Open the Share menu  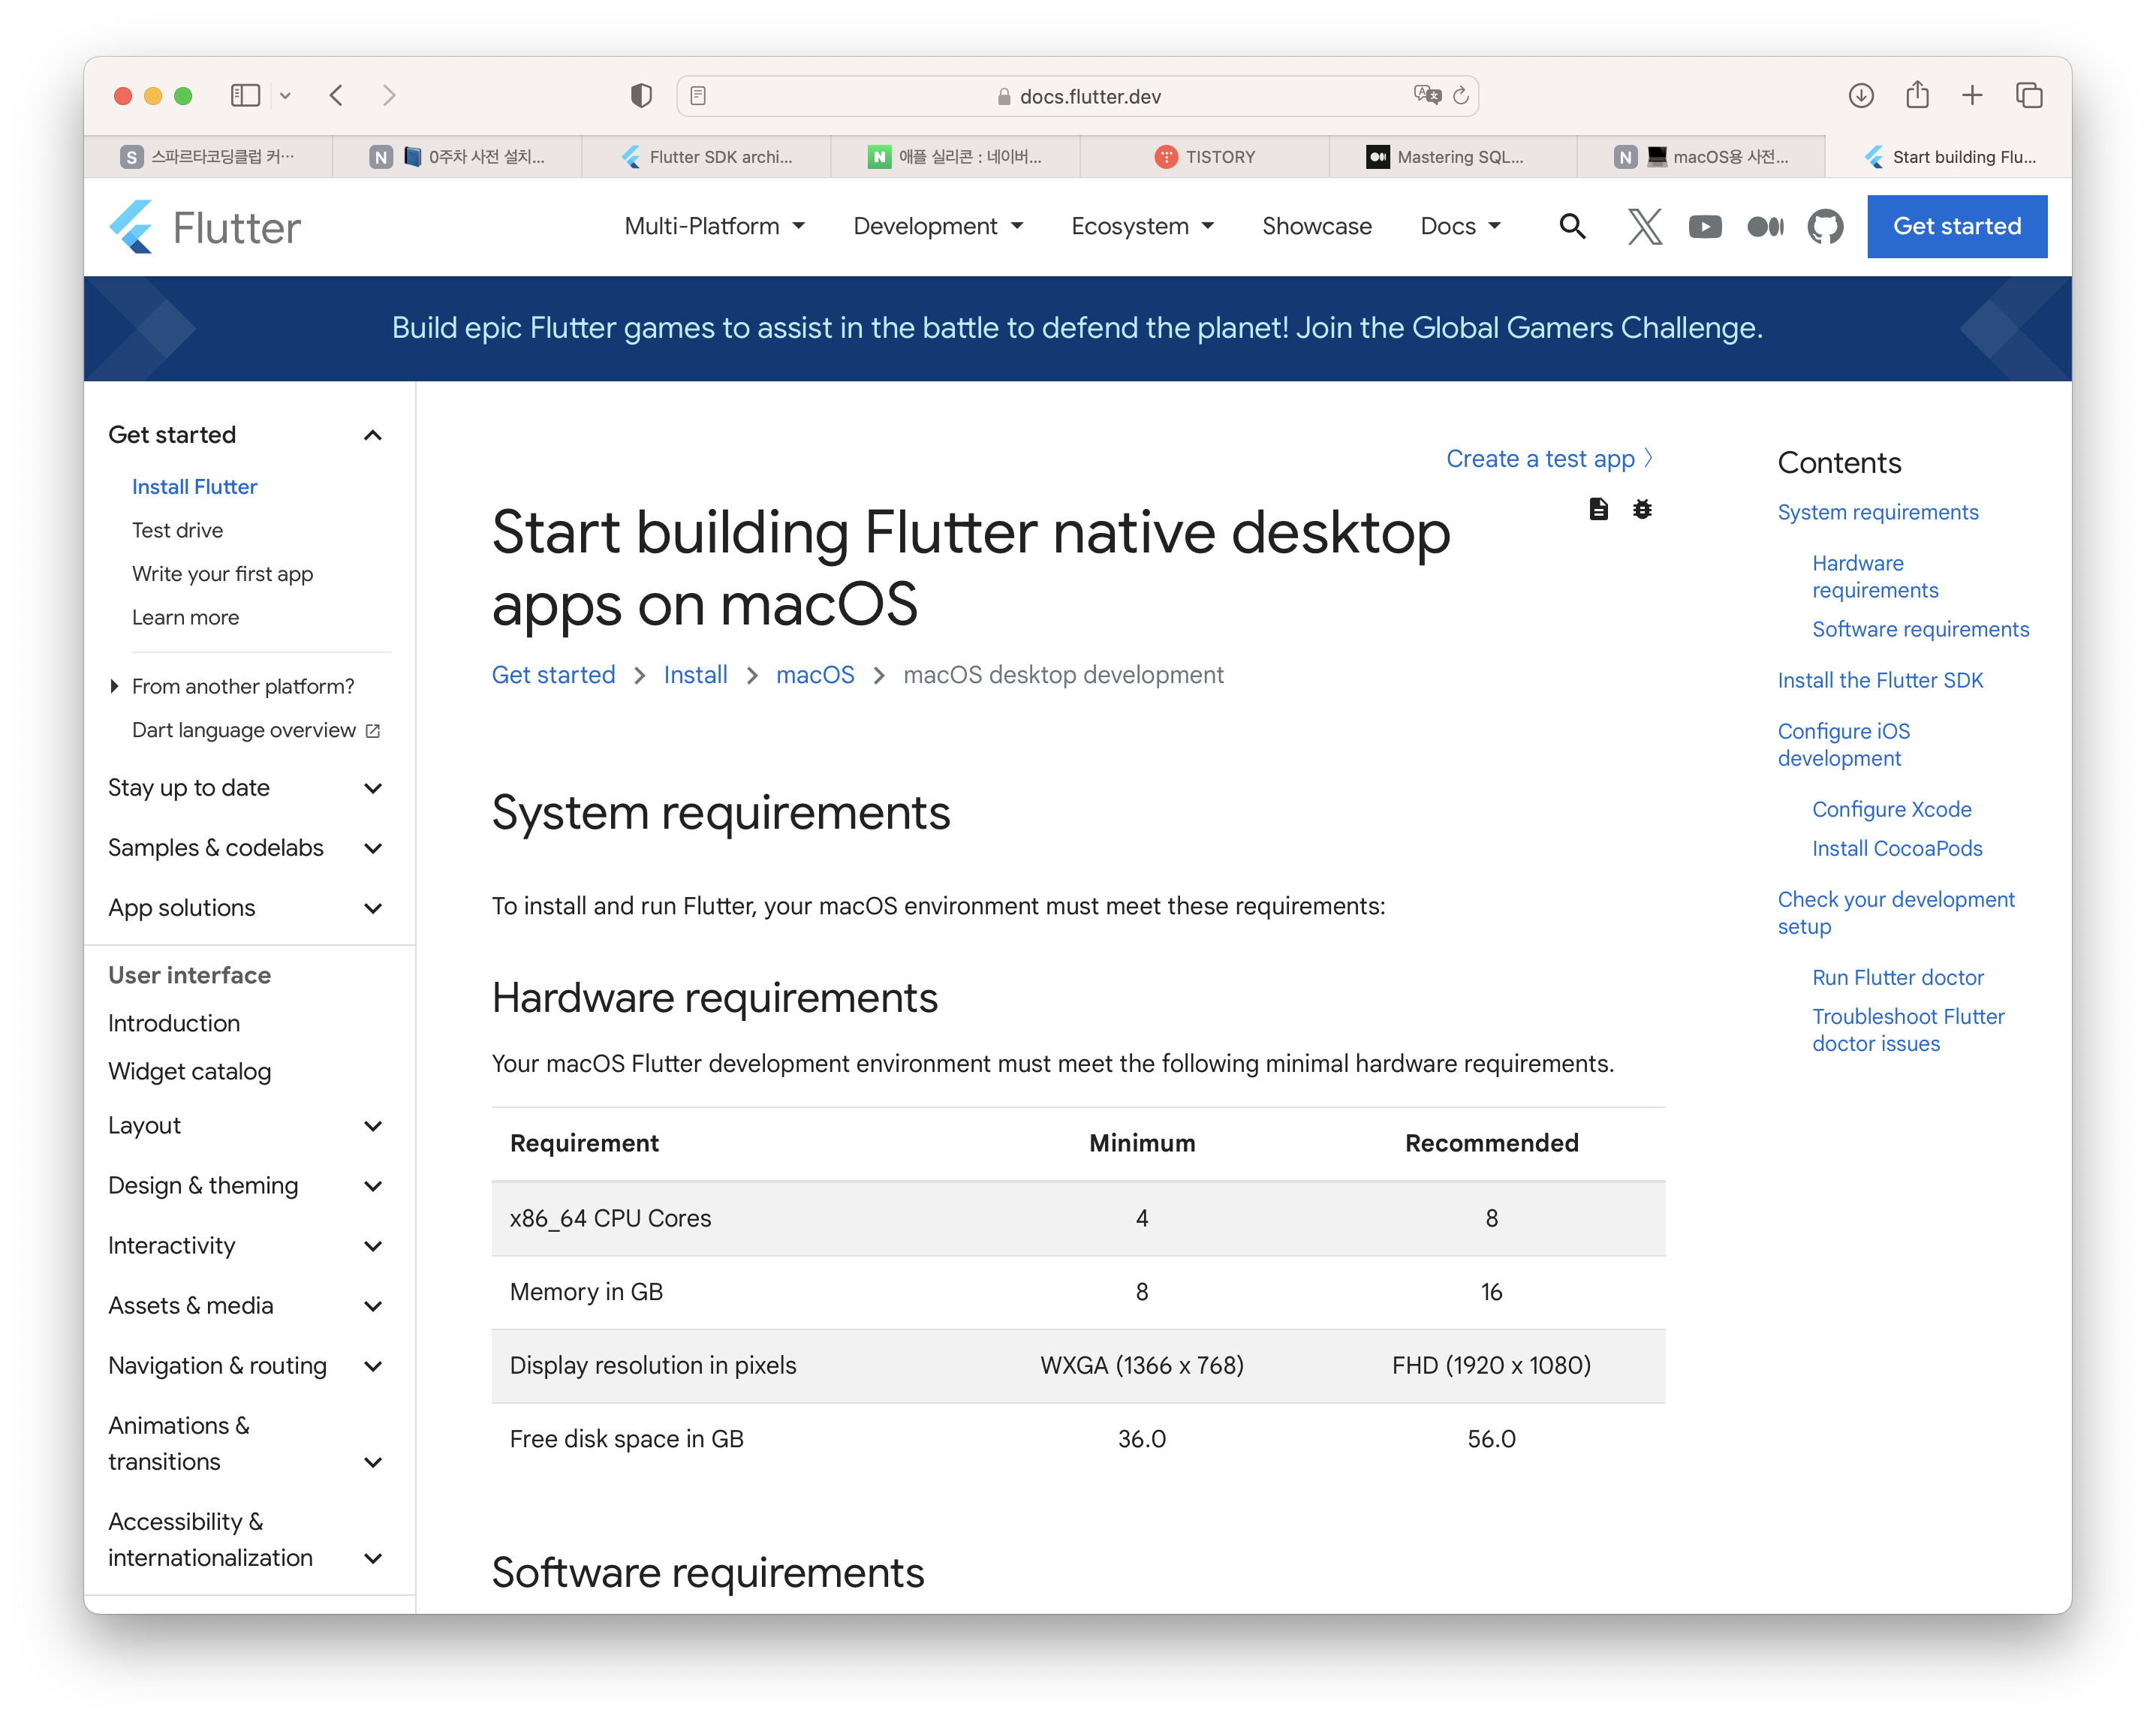point(1916,94)
